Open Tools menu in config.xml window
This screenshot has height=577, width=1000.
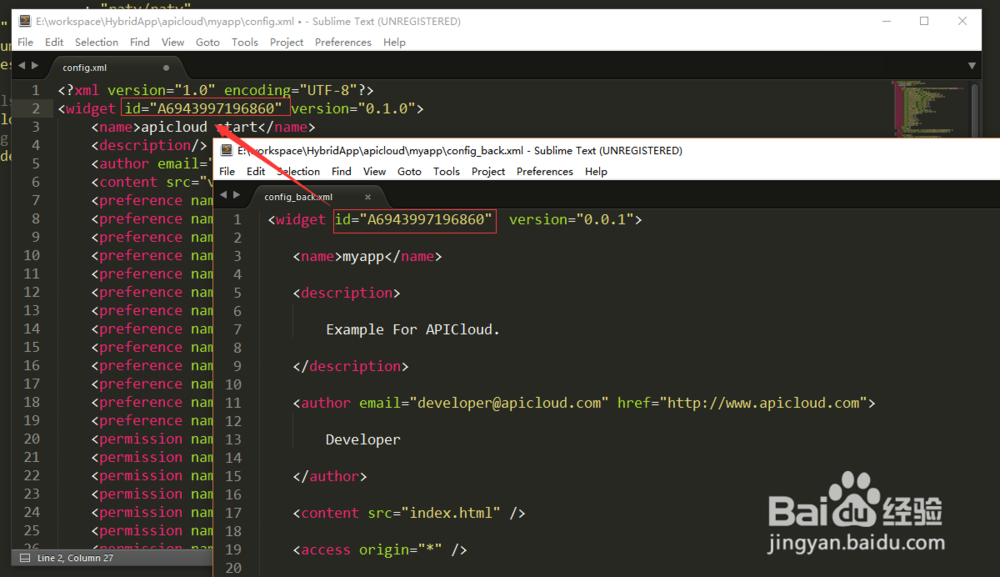(244, 42)
